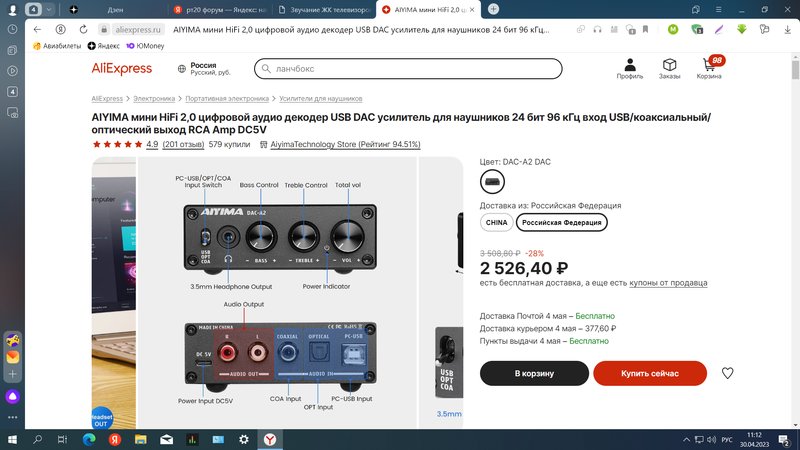Add item with В корзину button

534,373
